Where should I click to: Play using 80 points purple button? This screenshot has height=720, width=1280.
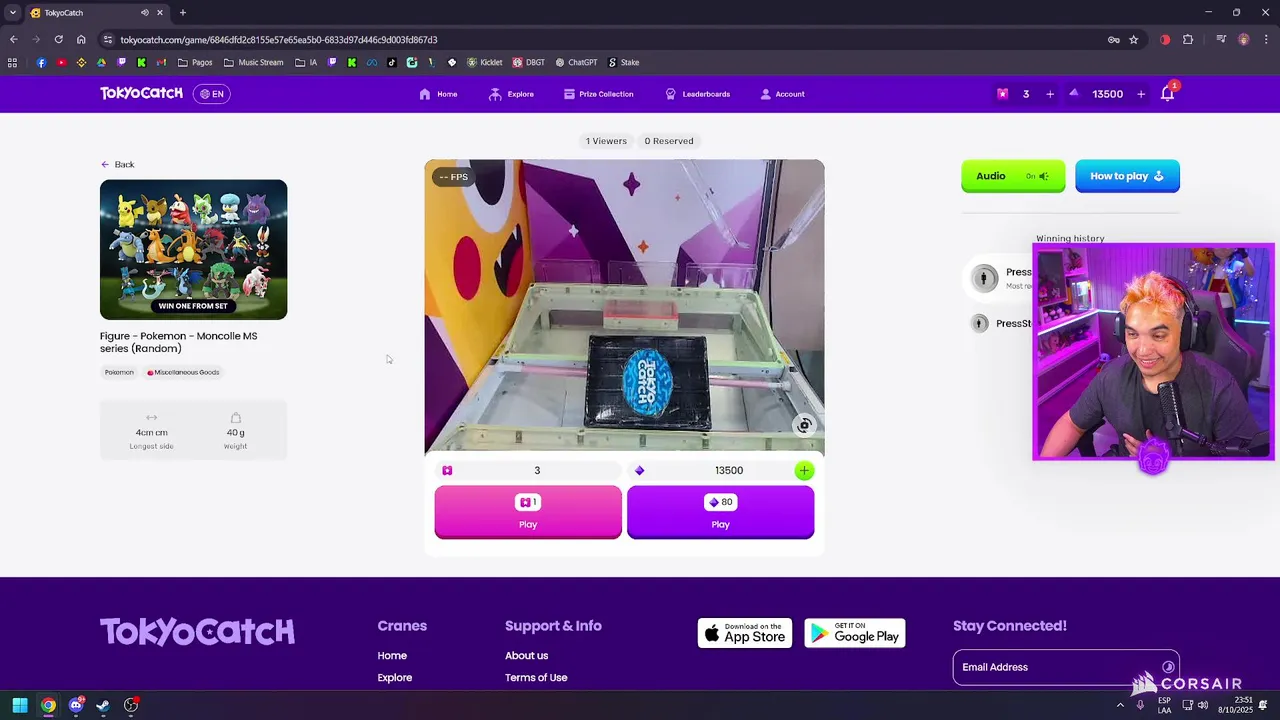(x=720, y=512)
